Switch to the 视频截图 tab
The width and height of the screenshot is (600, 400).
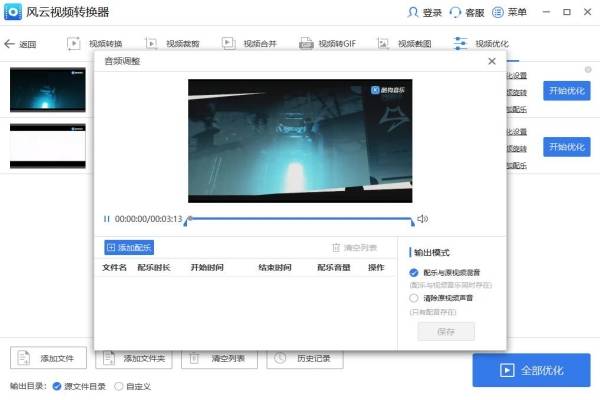coord(415,44)
